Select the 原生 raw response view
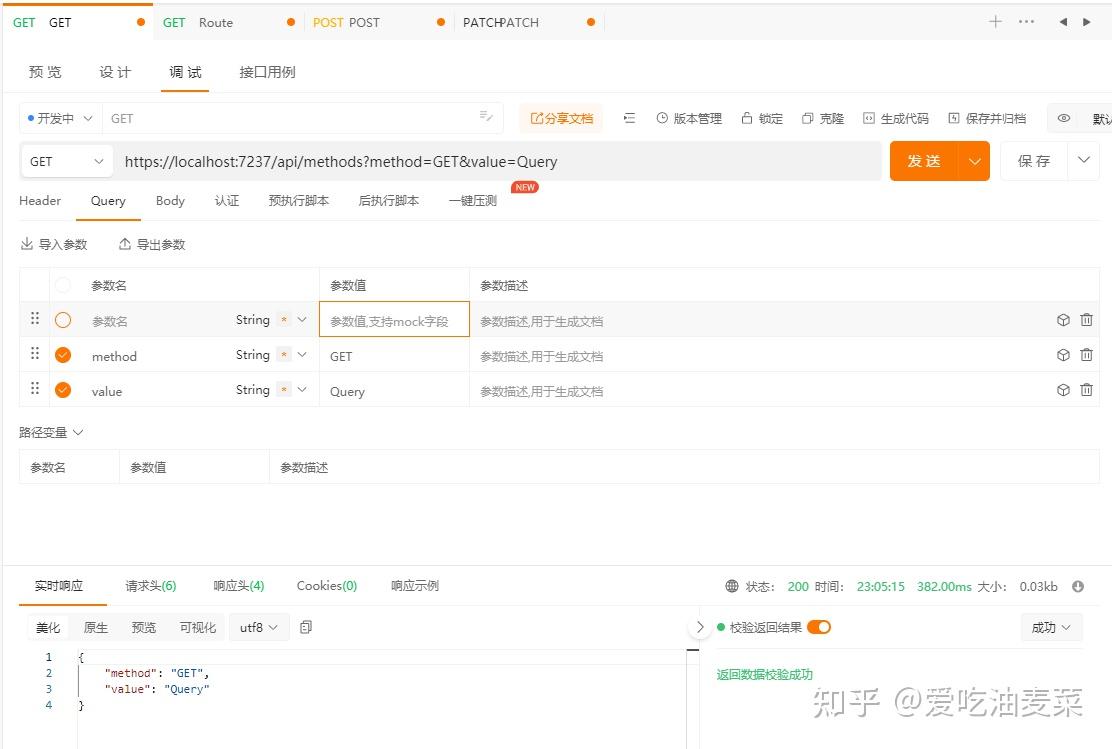 pyautogui.click(x=96, y=627)
